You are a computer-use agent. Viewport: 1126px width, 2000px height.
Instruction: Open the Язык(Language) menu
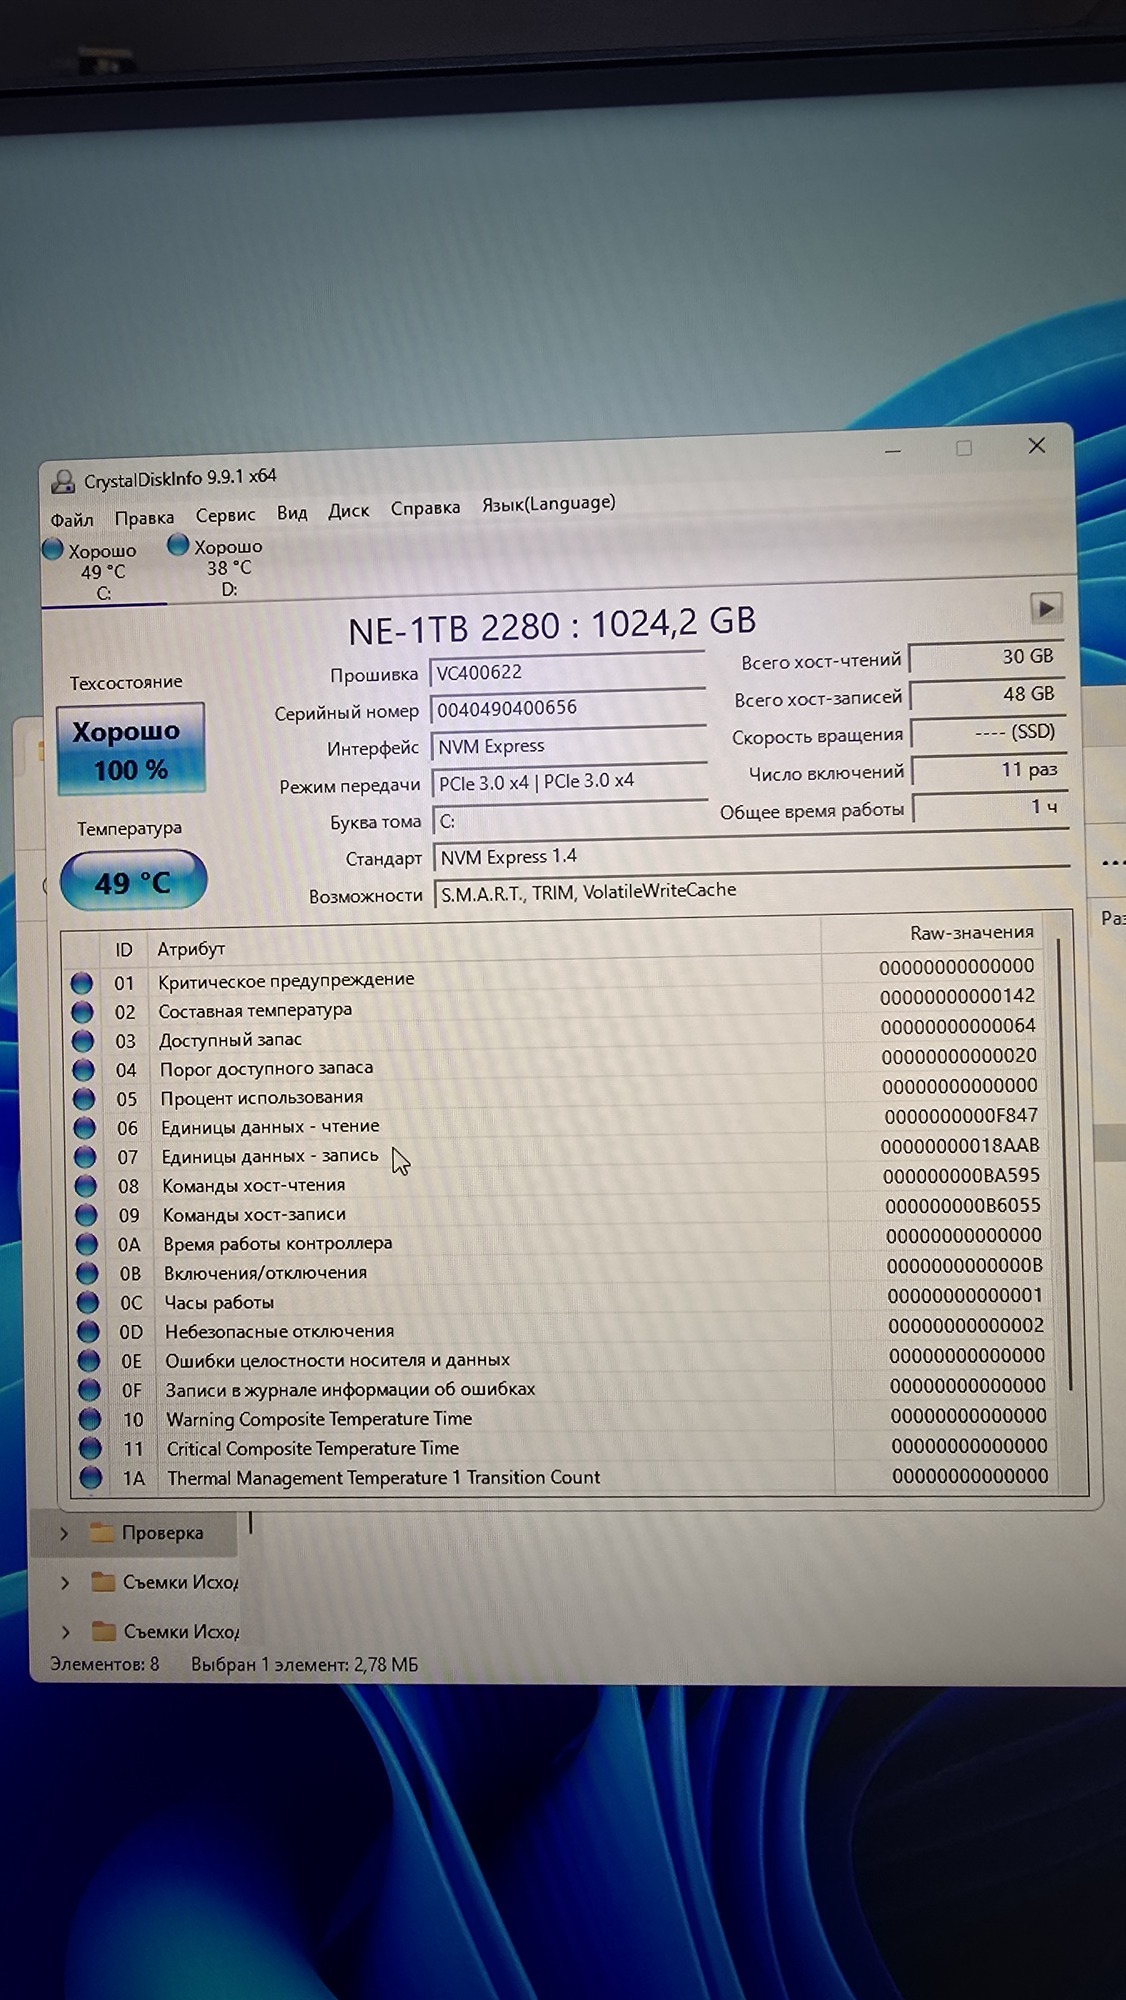pos(548,503)
